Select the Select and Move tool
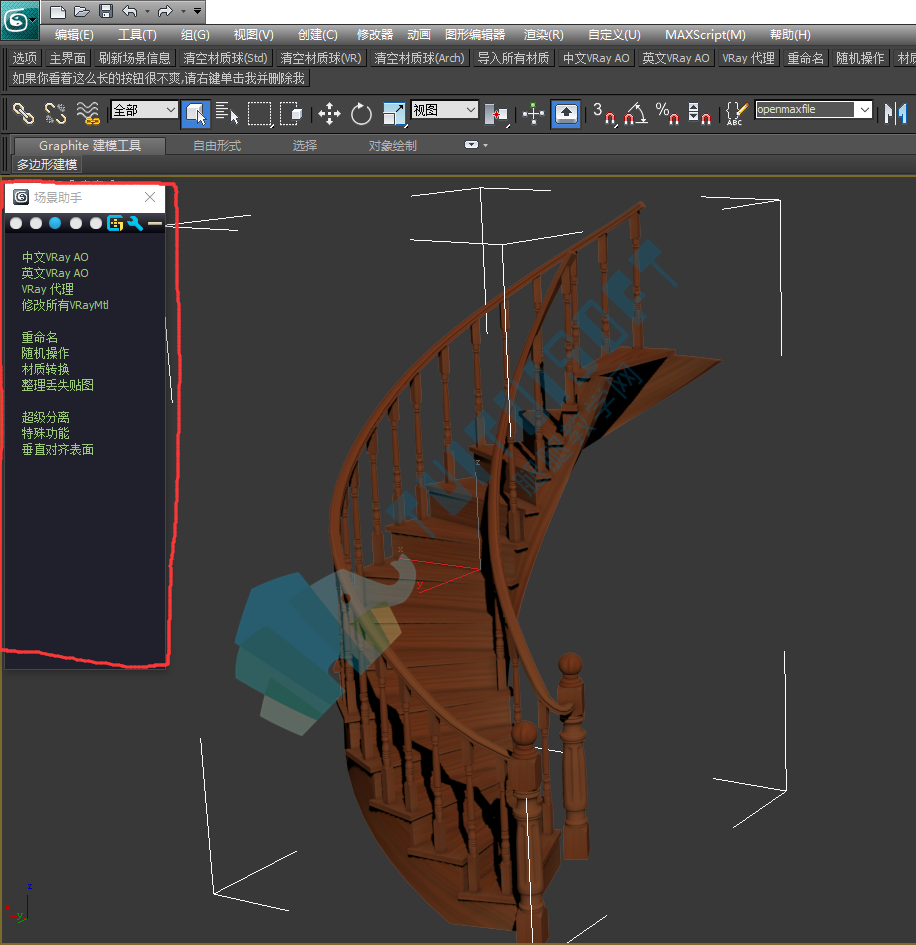Image resolution: width=916 pixels, height=945 pixels. pyautogui.click(x=329, y=113)
